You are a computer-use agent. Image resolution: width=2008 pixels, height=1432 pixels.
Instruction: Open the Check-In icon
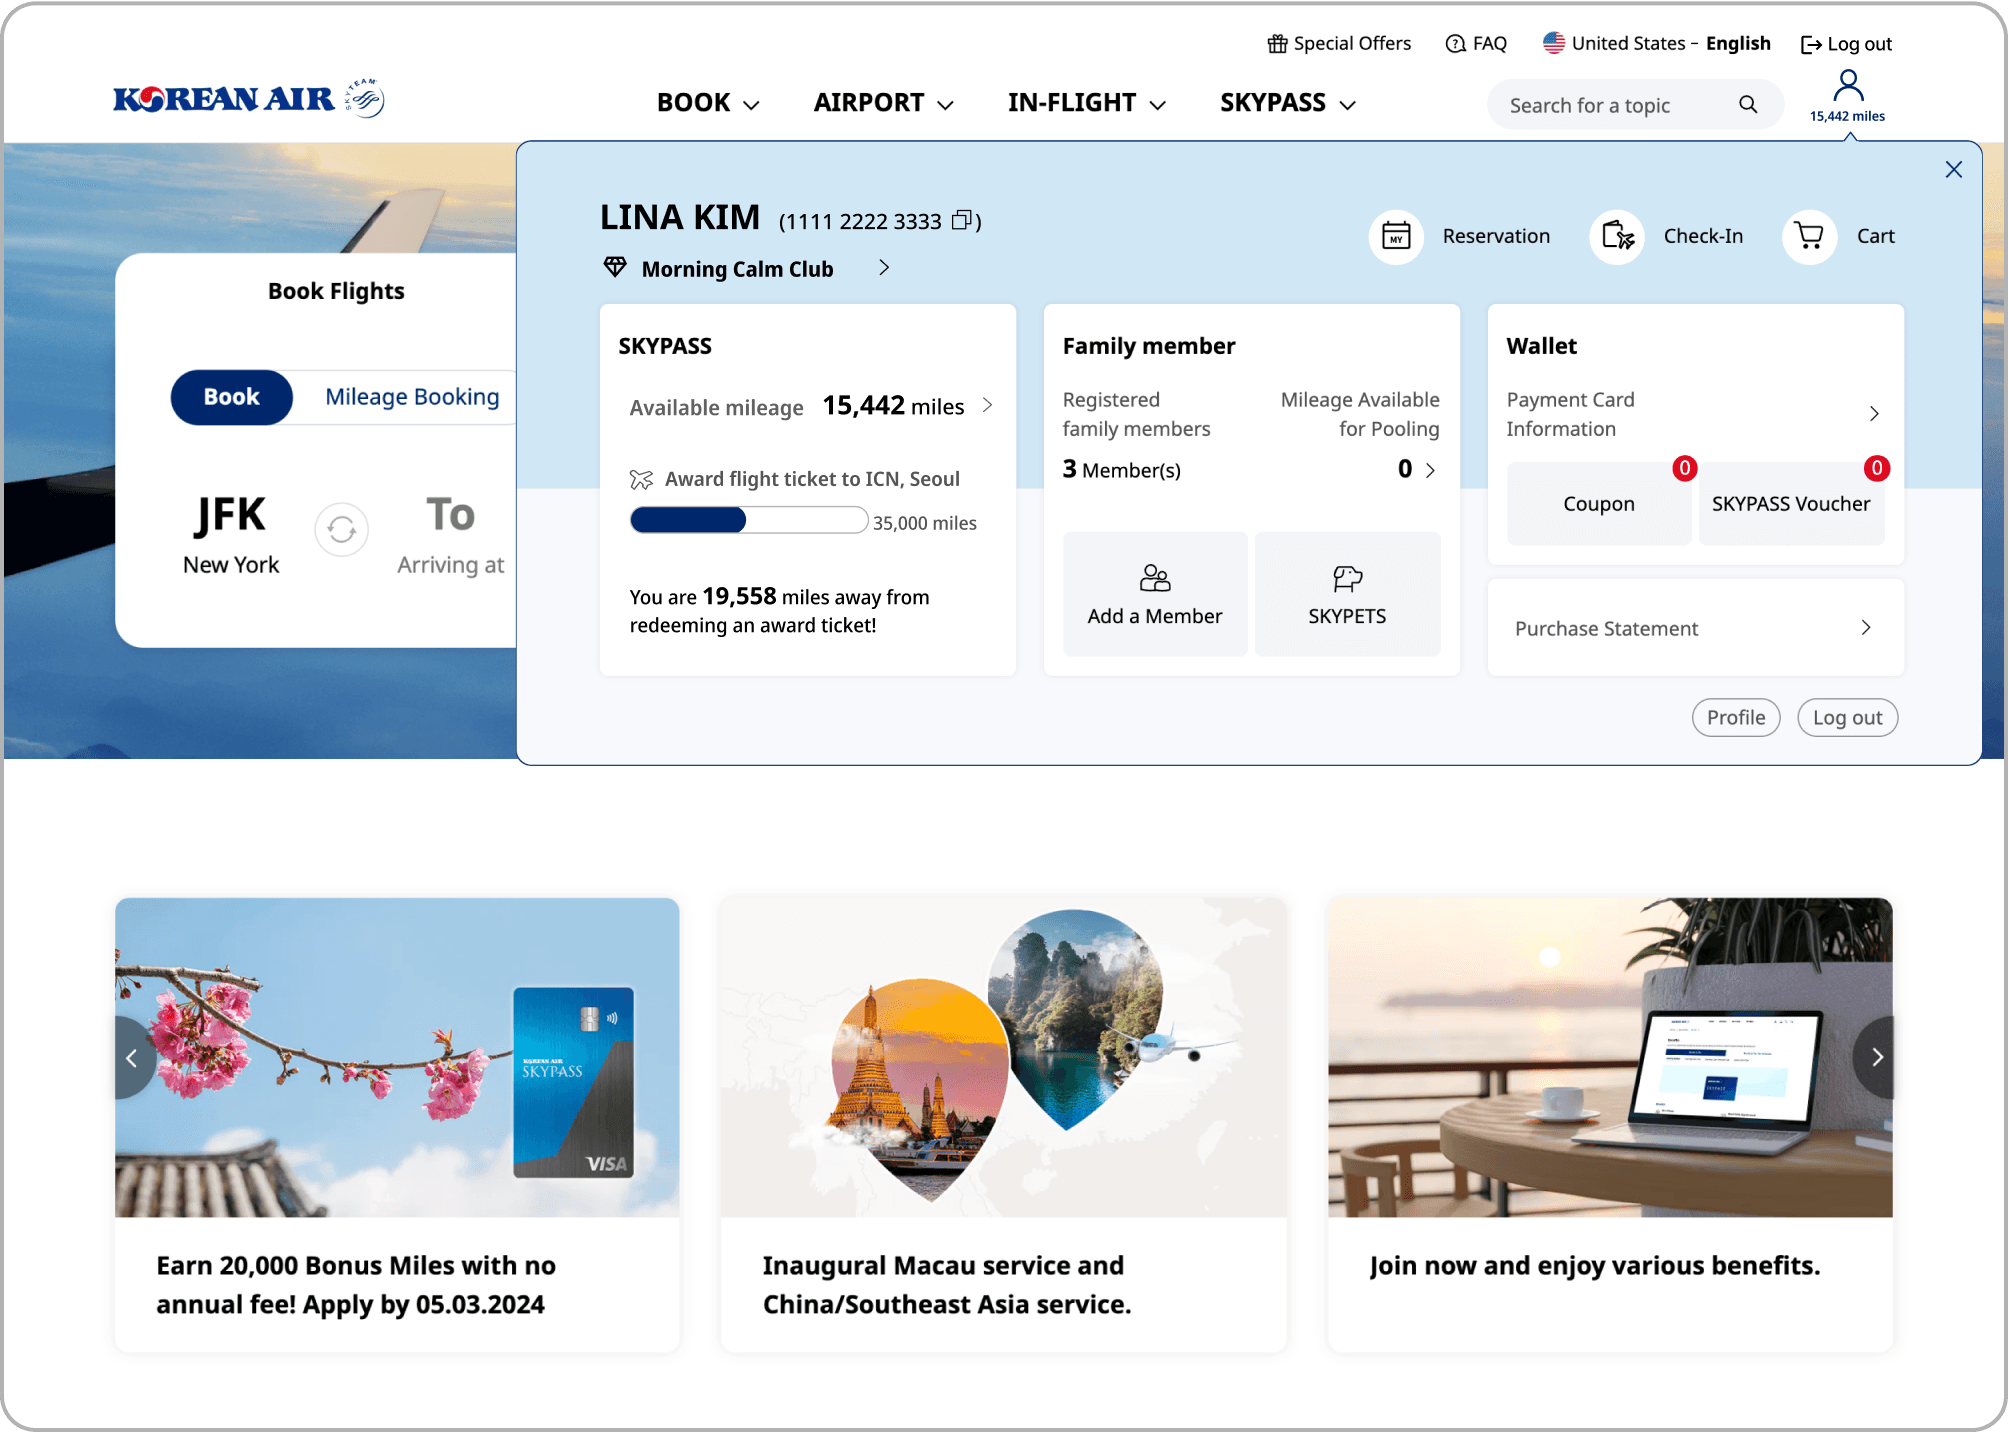1618,237
